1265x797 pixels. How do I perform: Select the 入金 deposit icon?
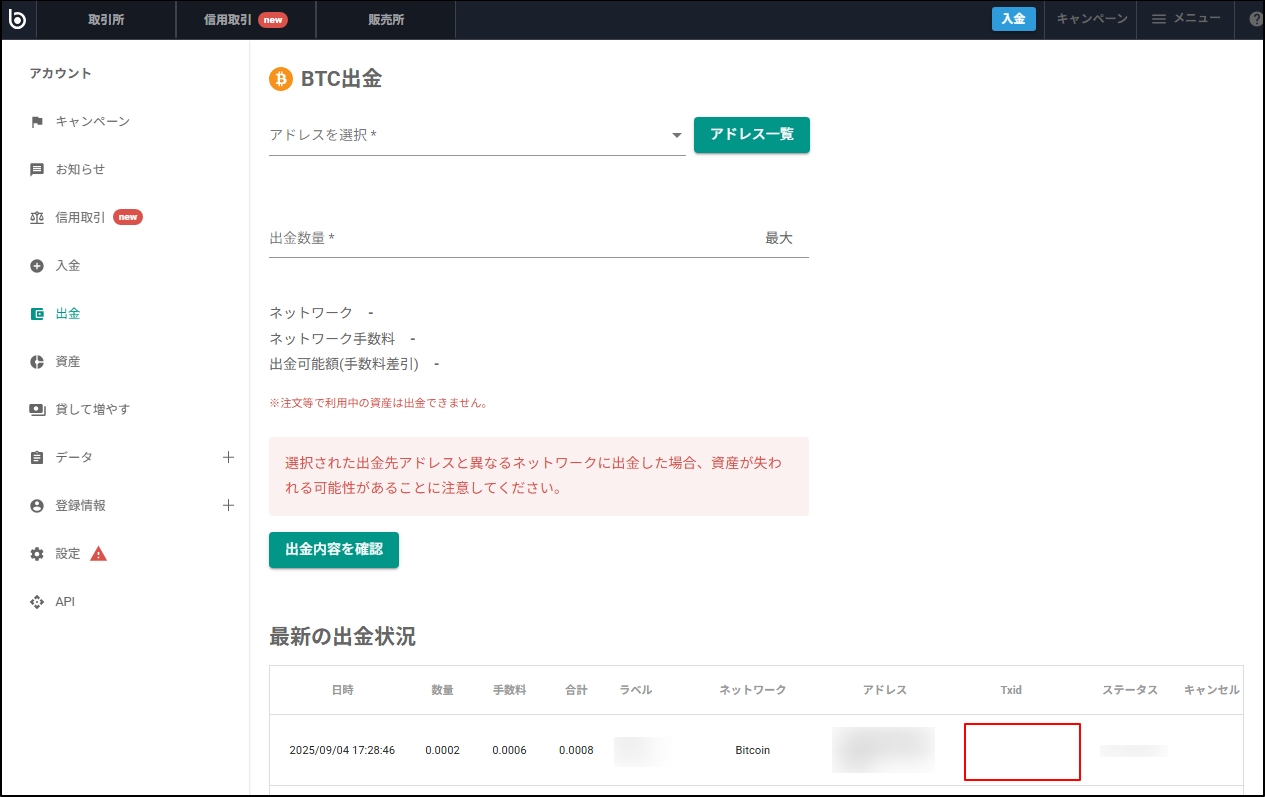point(37,265)
